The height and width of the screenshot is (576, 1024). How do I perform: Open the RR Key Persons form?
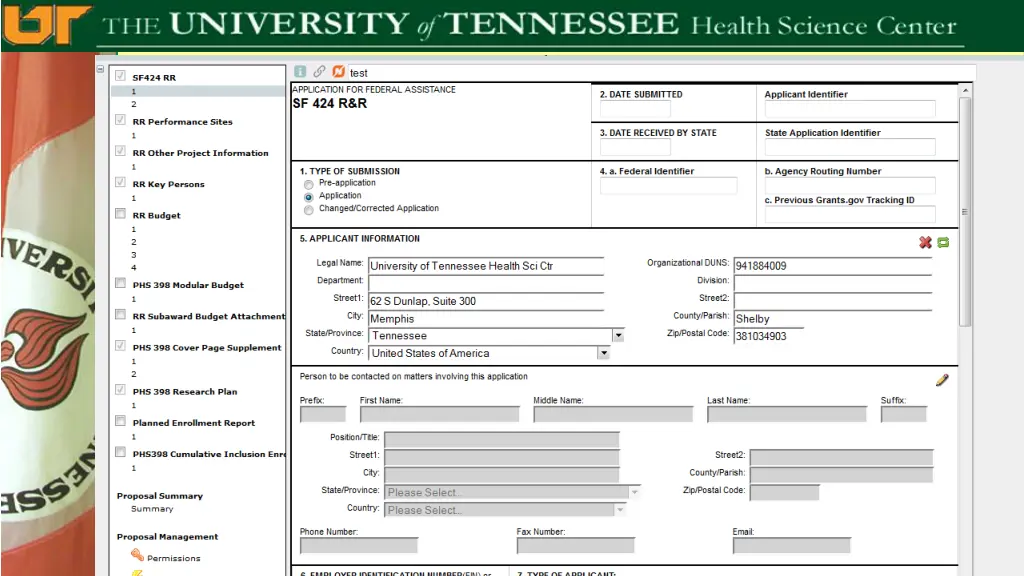tap(168, 184)
